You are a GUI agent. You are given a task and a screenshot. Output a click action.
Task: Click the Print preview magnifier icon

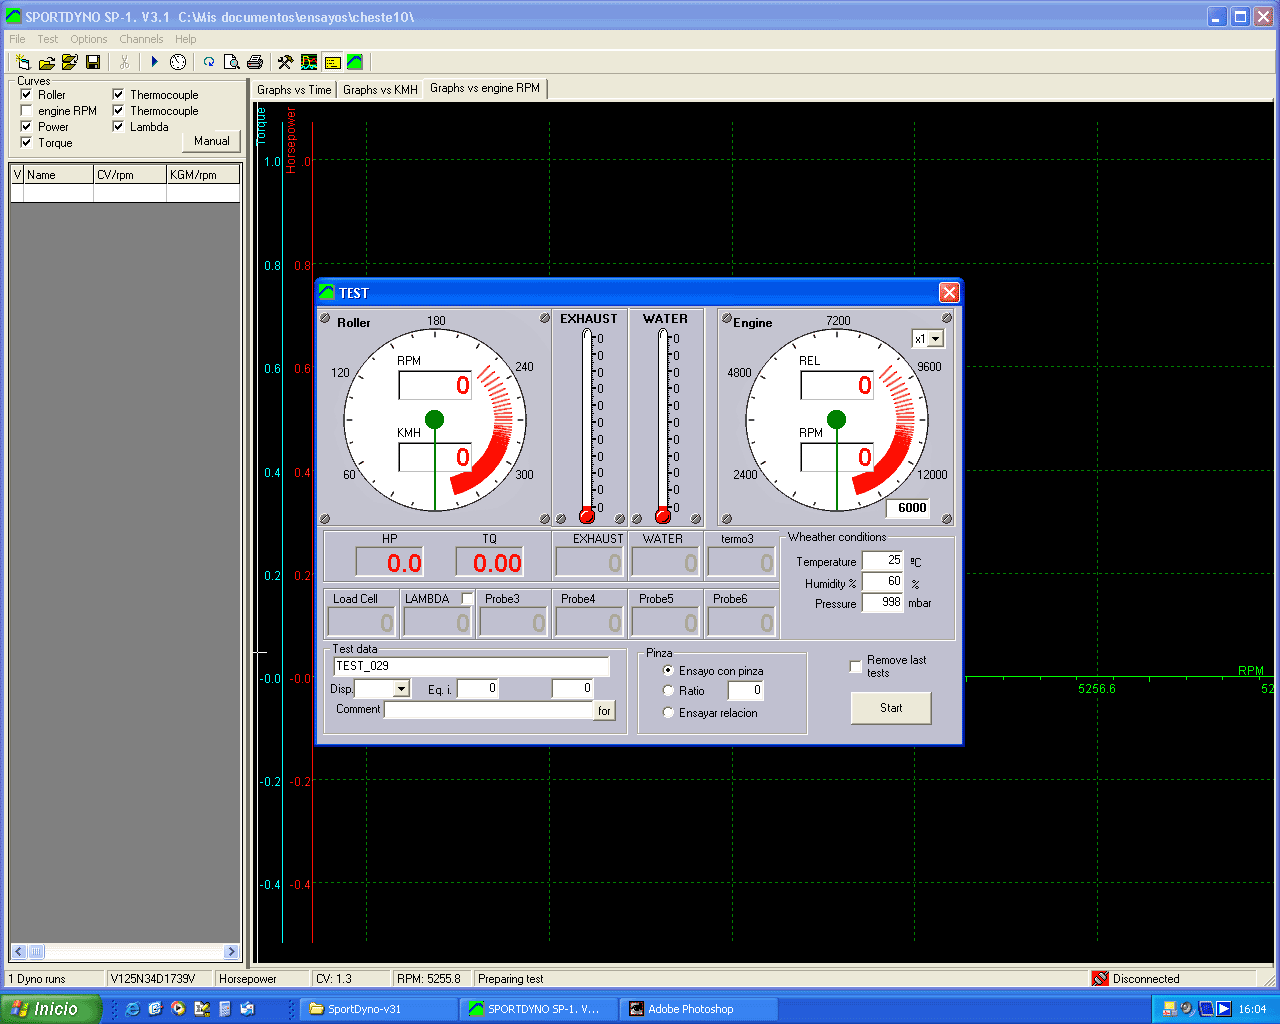231,62
